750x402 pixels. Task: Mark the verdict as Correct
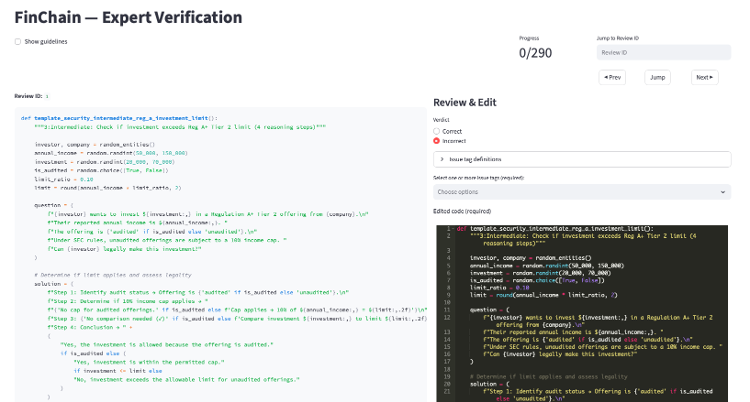coord(437,131)
